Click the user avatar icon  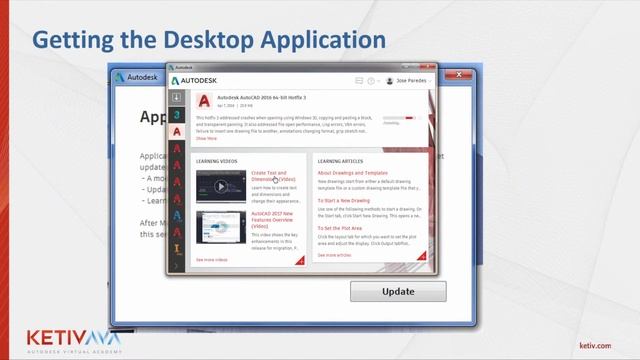coord(389,81)
